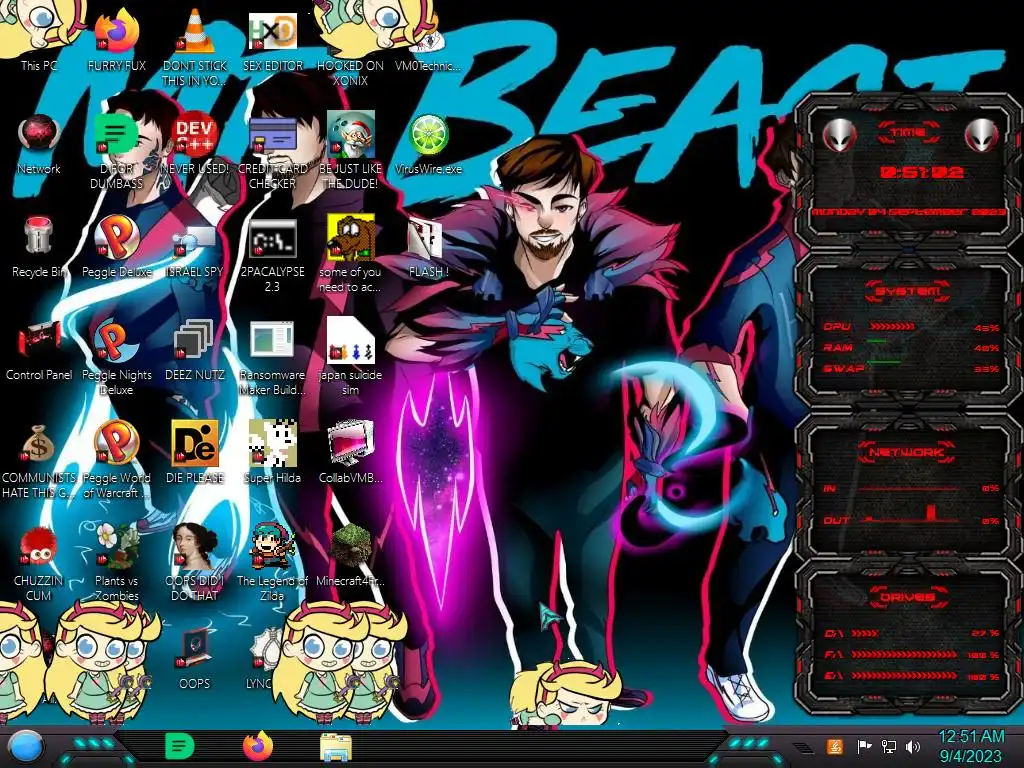Select the OOPS DID I DO THAT portrait icon
This screenshot has width=1024, height=768.
pos(195,563)
